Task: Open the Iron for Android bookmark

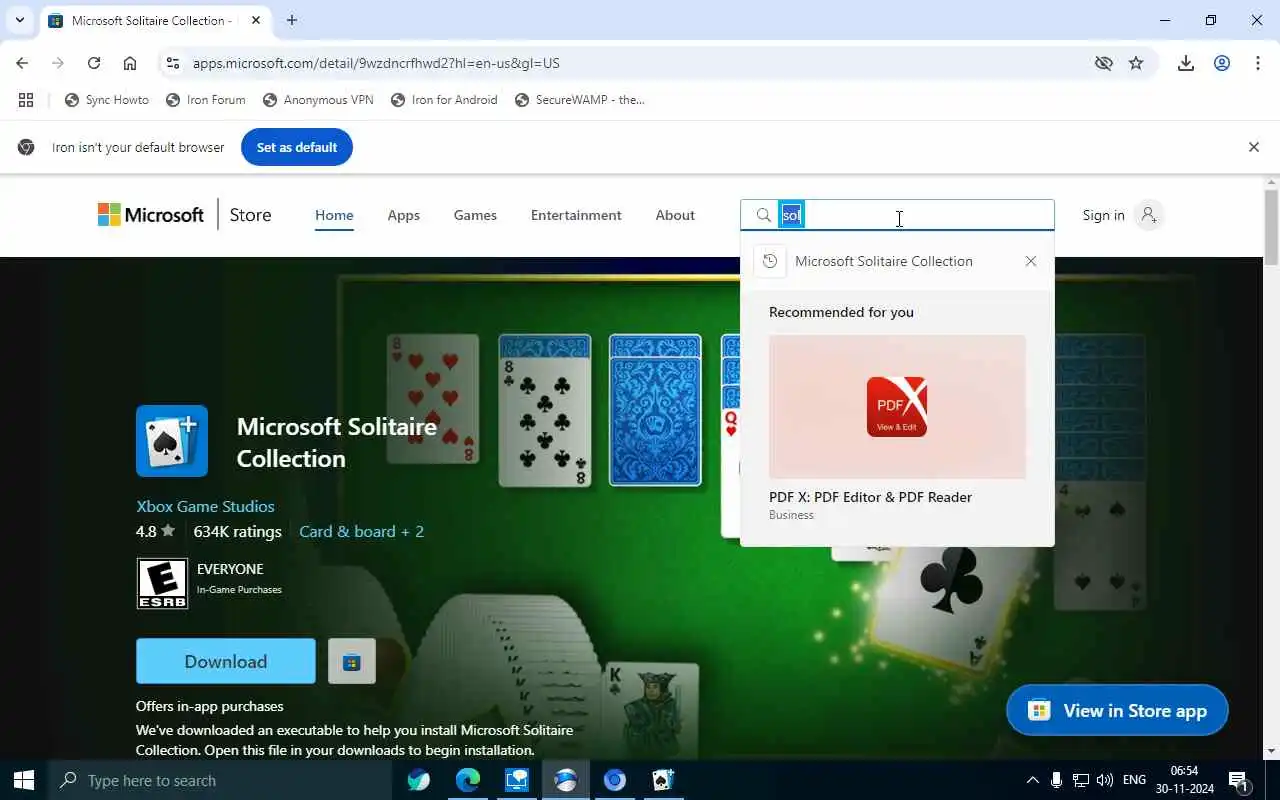Action: tap(444, 100)
